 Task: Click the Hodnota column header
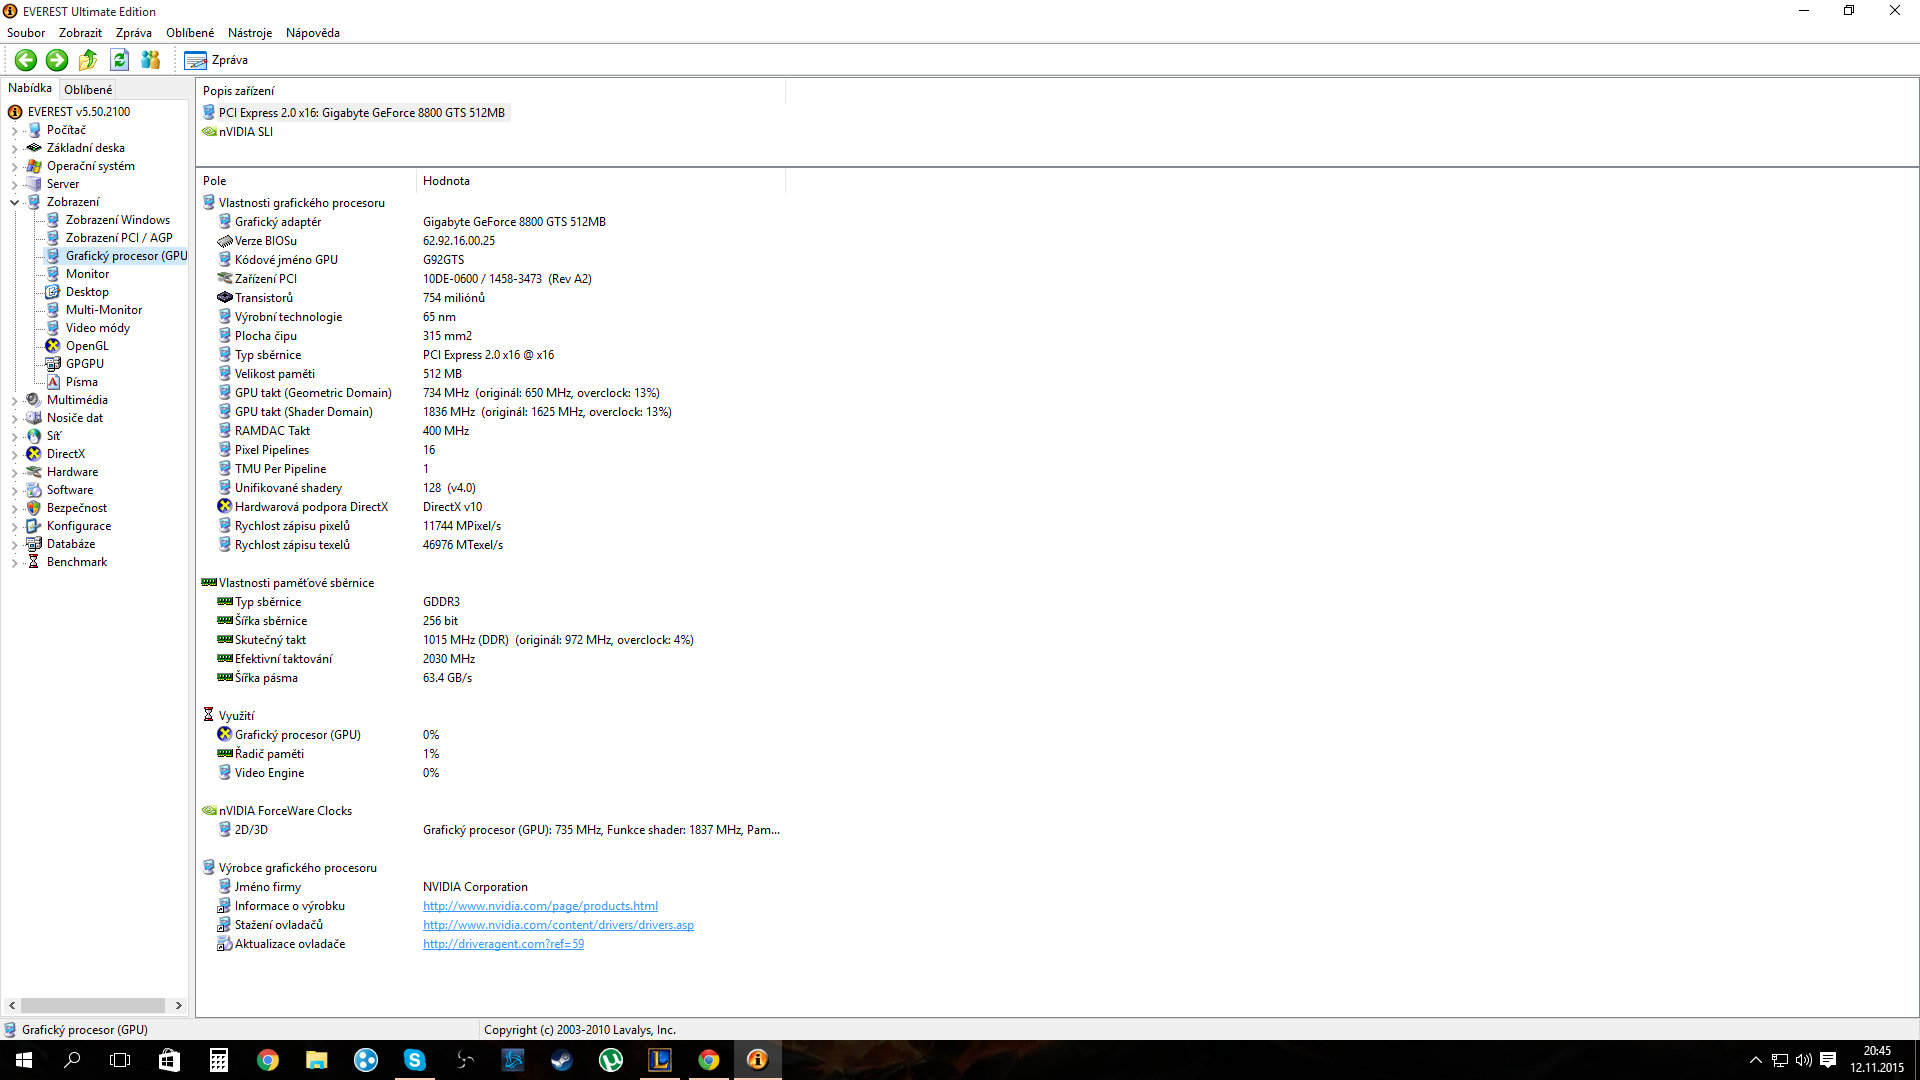point(446,181)
